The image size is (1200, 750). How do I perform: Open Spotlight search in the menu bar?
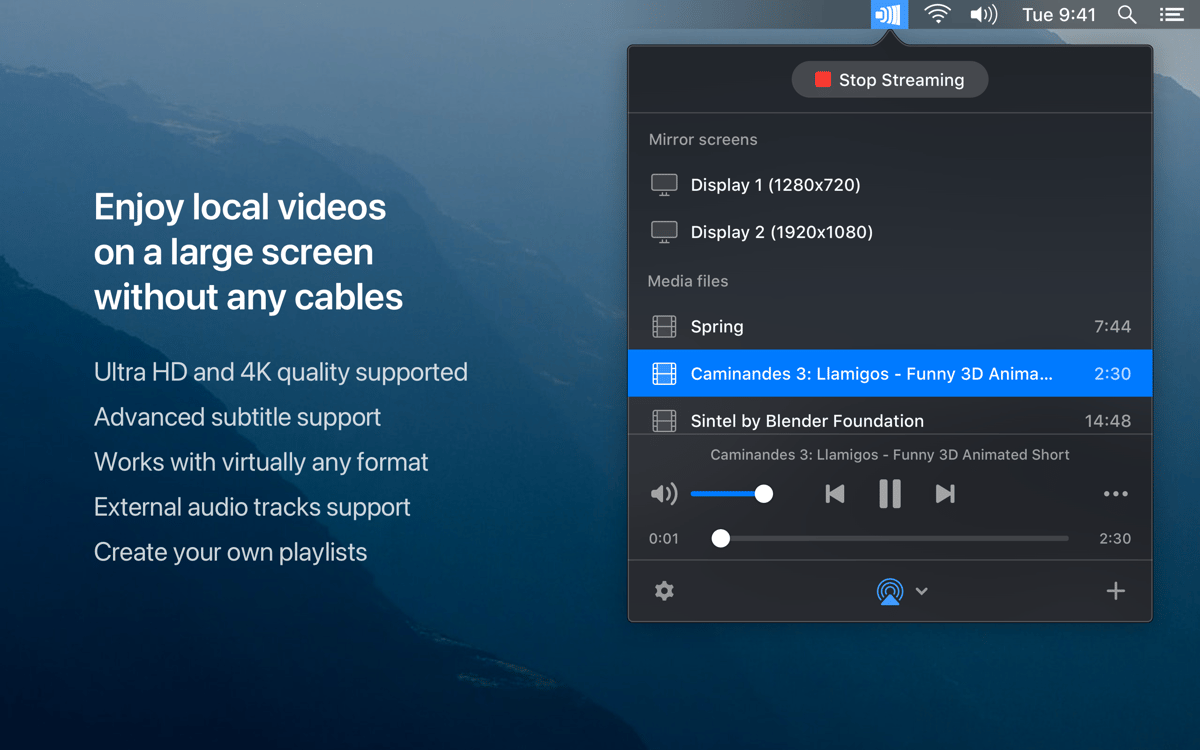point(1127,15)
